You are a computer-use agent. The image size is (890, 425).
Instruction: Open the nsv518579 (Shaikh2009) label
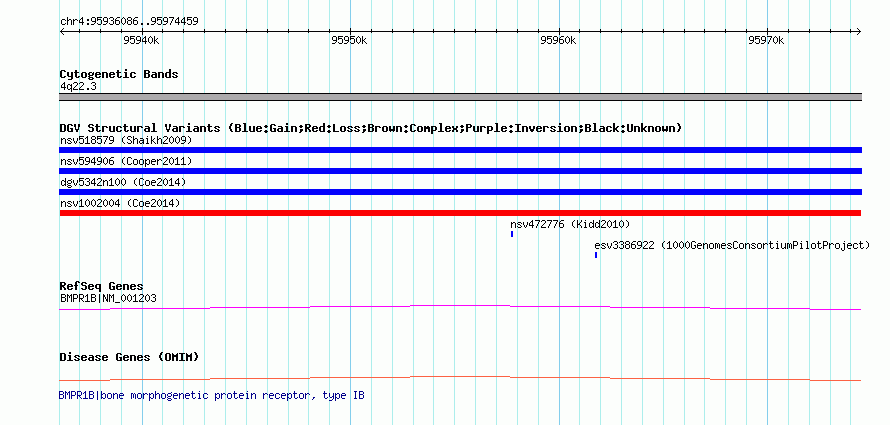click(x=126, y=140)
